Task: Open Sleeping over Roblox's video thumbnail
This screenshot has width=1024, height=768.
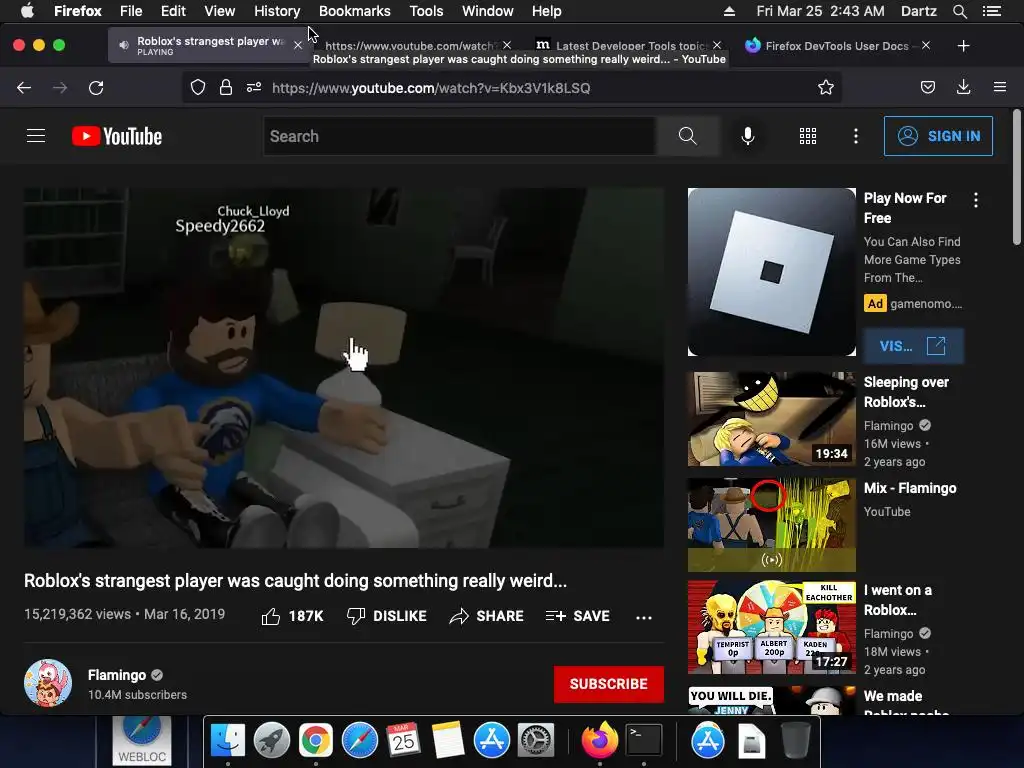Action: click(771, 419)
